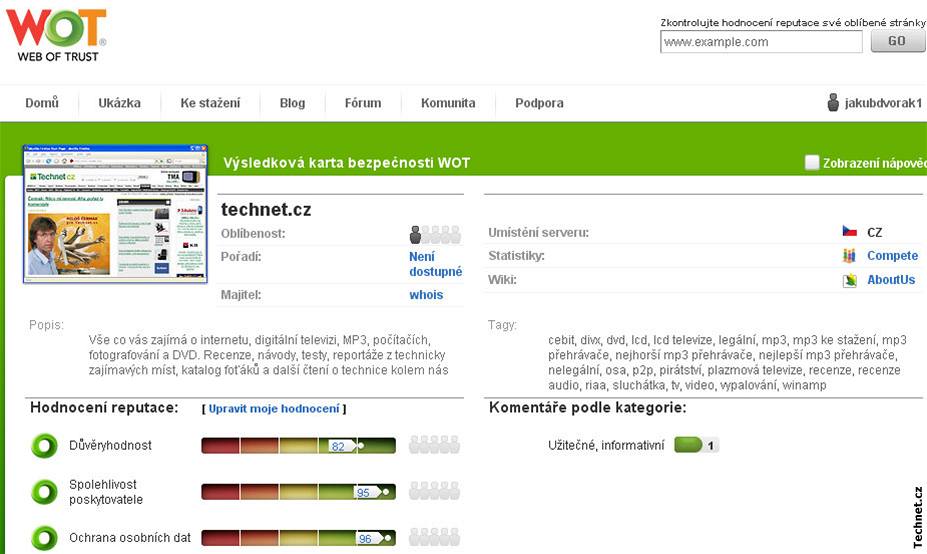
Task: Click the green Spolehlivost poskytovatele circle icon
Action: pos(44,491)
